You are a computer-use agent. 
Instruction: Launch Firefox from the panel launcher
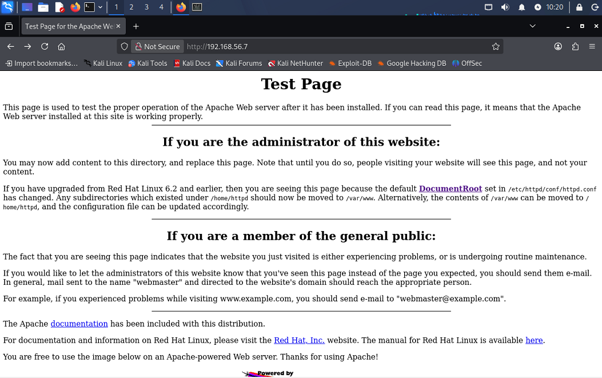(x=75, y=7)
